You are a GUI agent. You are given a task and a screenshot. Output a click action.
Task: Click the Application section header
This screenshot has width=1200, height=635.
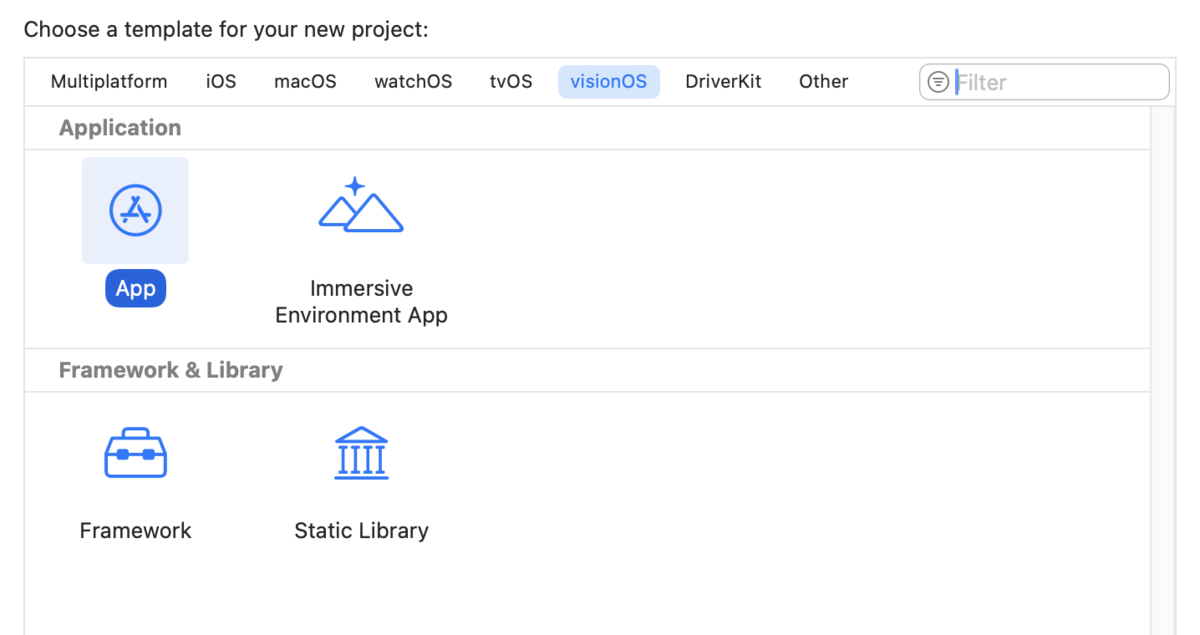(x=120, y=128)
